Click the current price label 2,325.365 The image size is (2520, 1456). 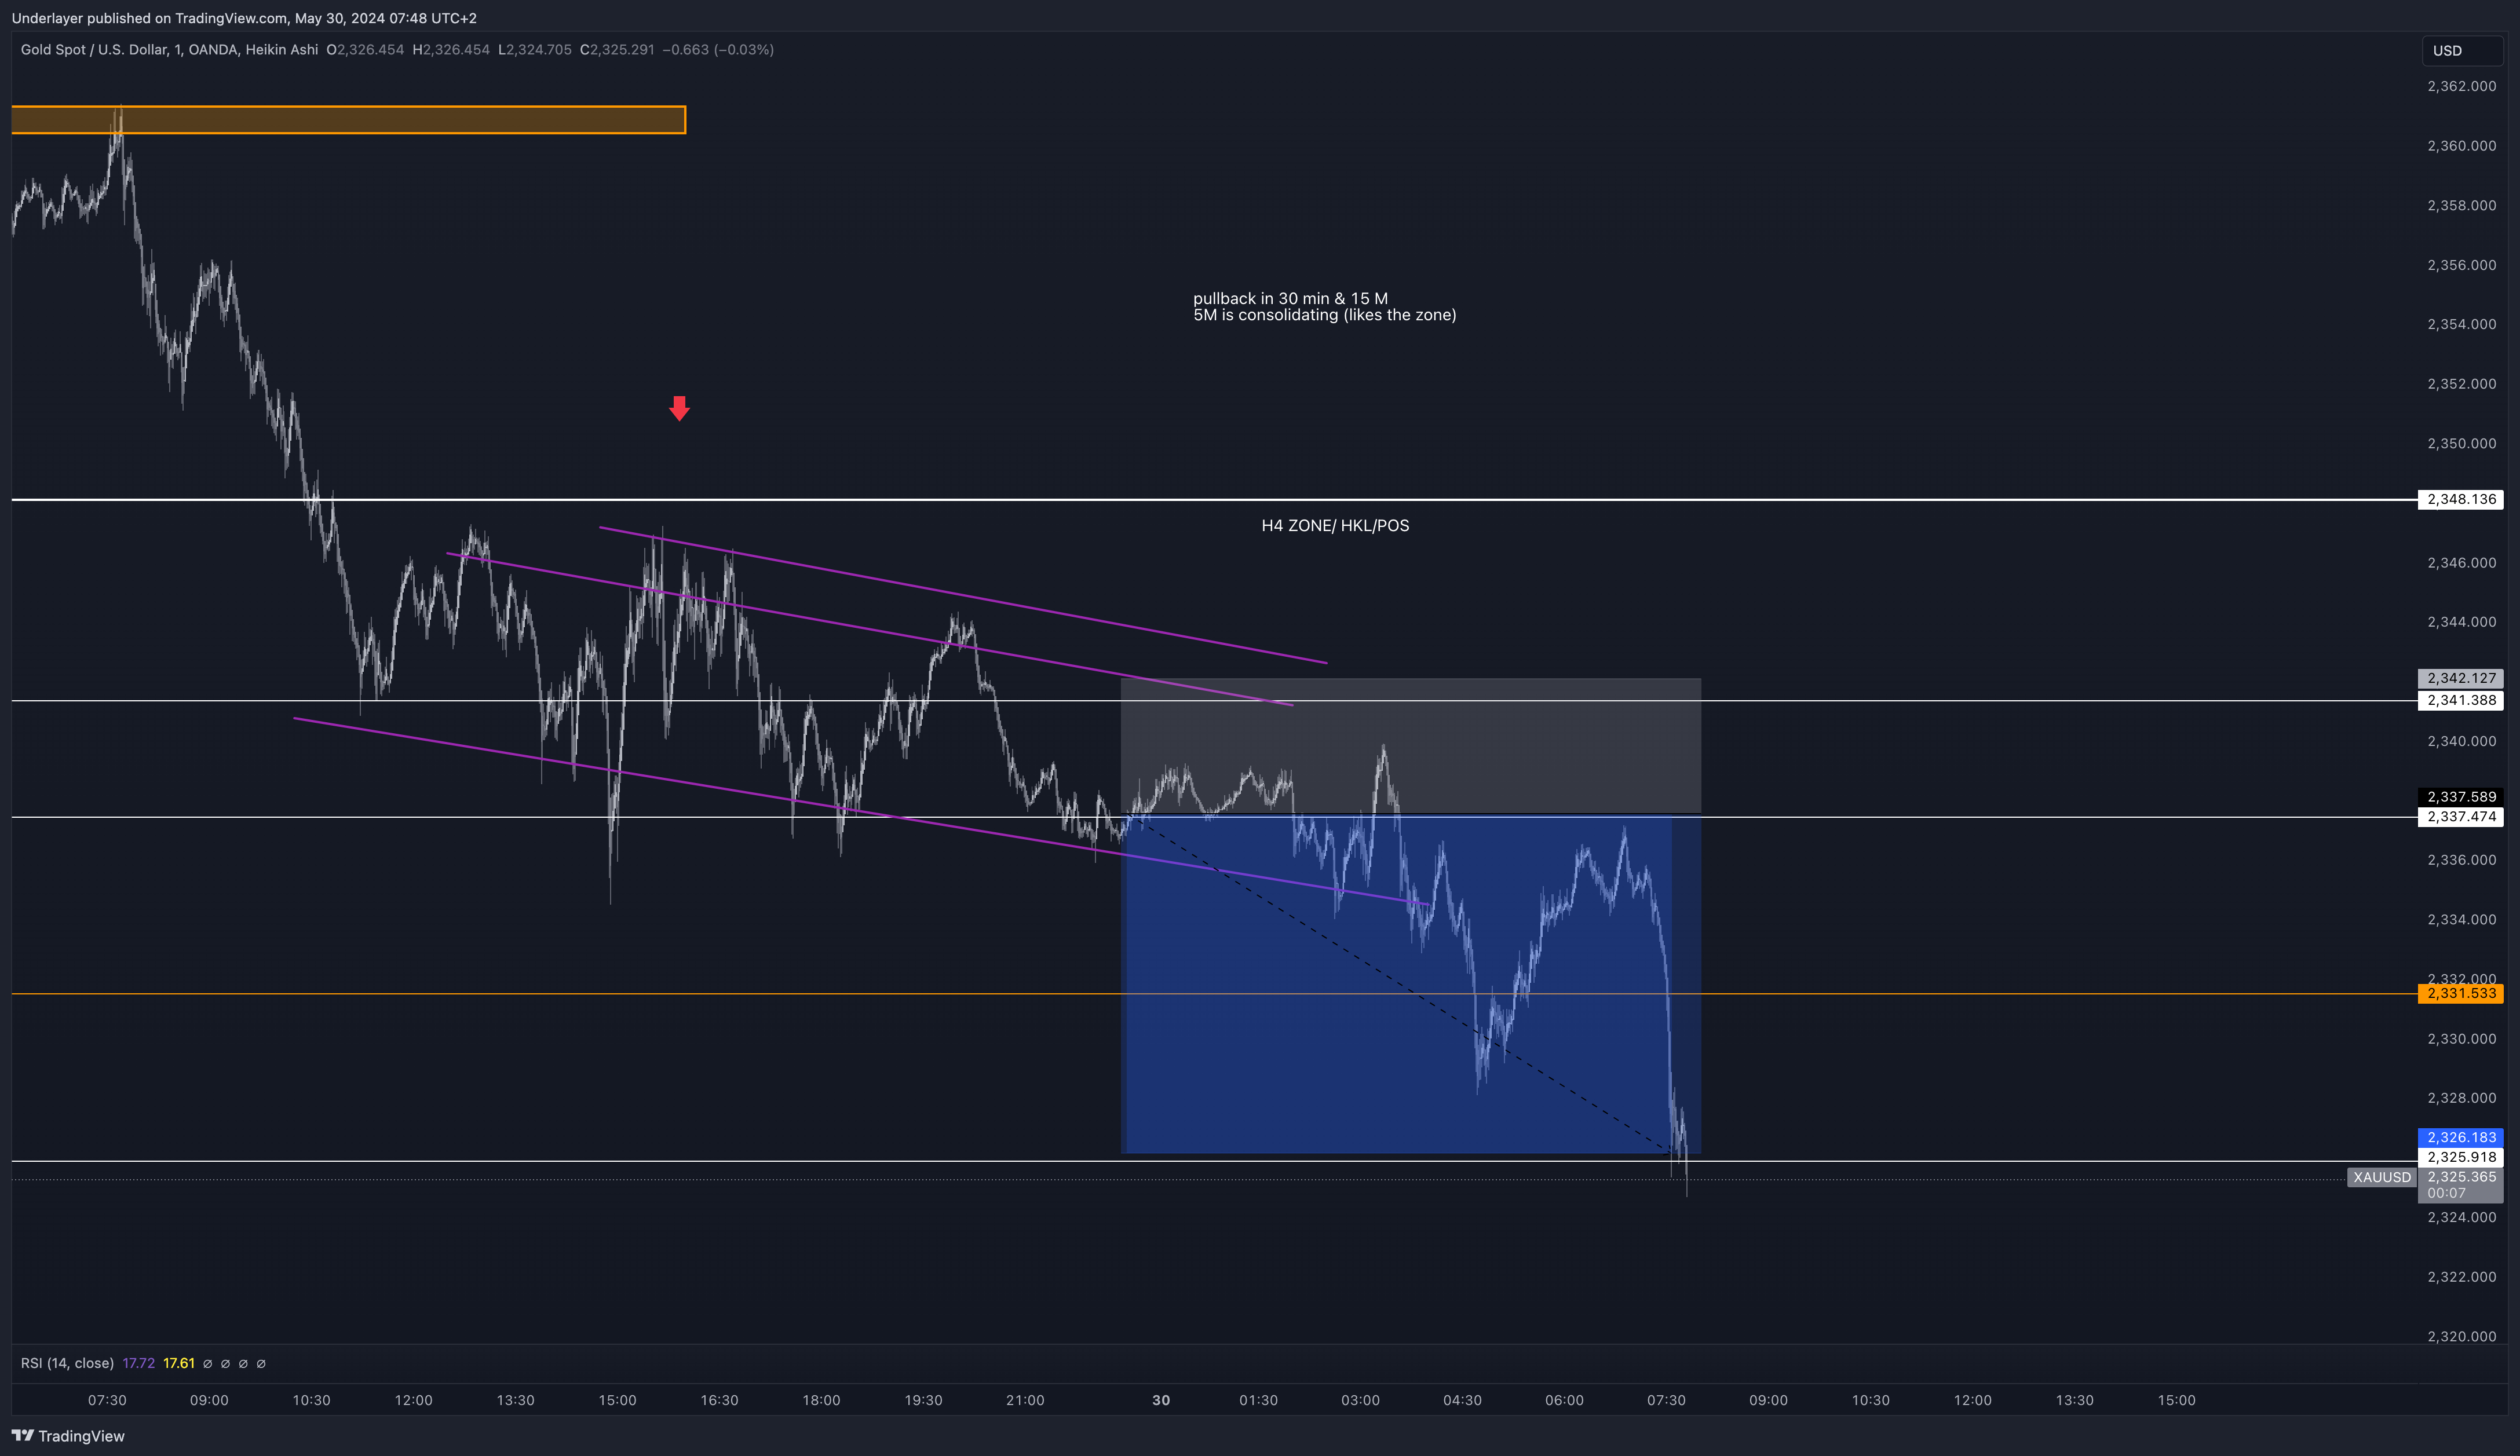tap(2461, 1177)
